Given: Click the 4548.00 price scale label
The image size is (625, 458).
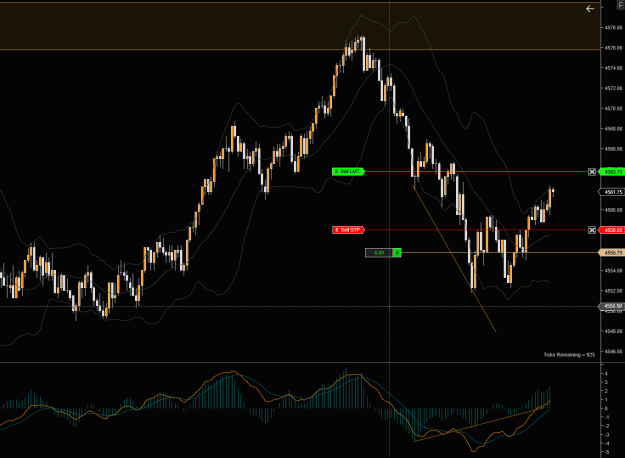Looking at the screenshot, I should 613,331.
